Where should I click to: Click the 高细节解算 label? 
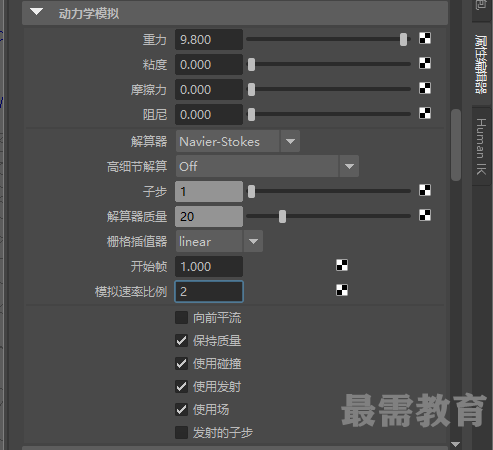click(x=137, y=167)
